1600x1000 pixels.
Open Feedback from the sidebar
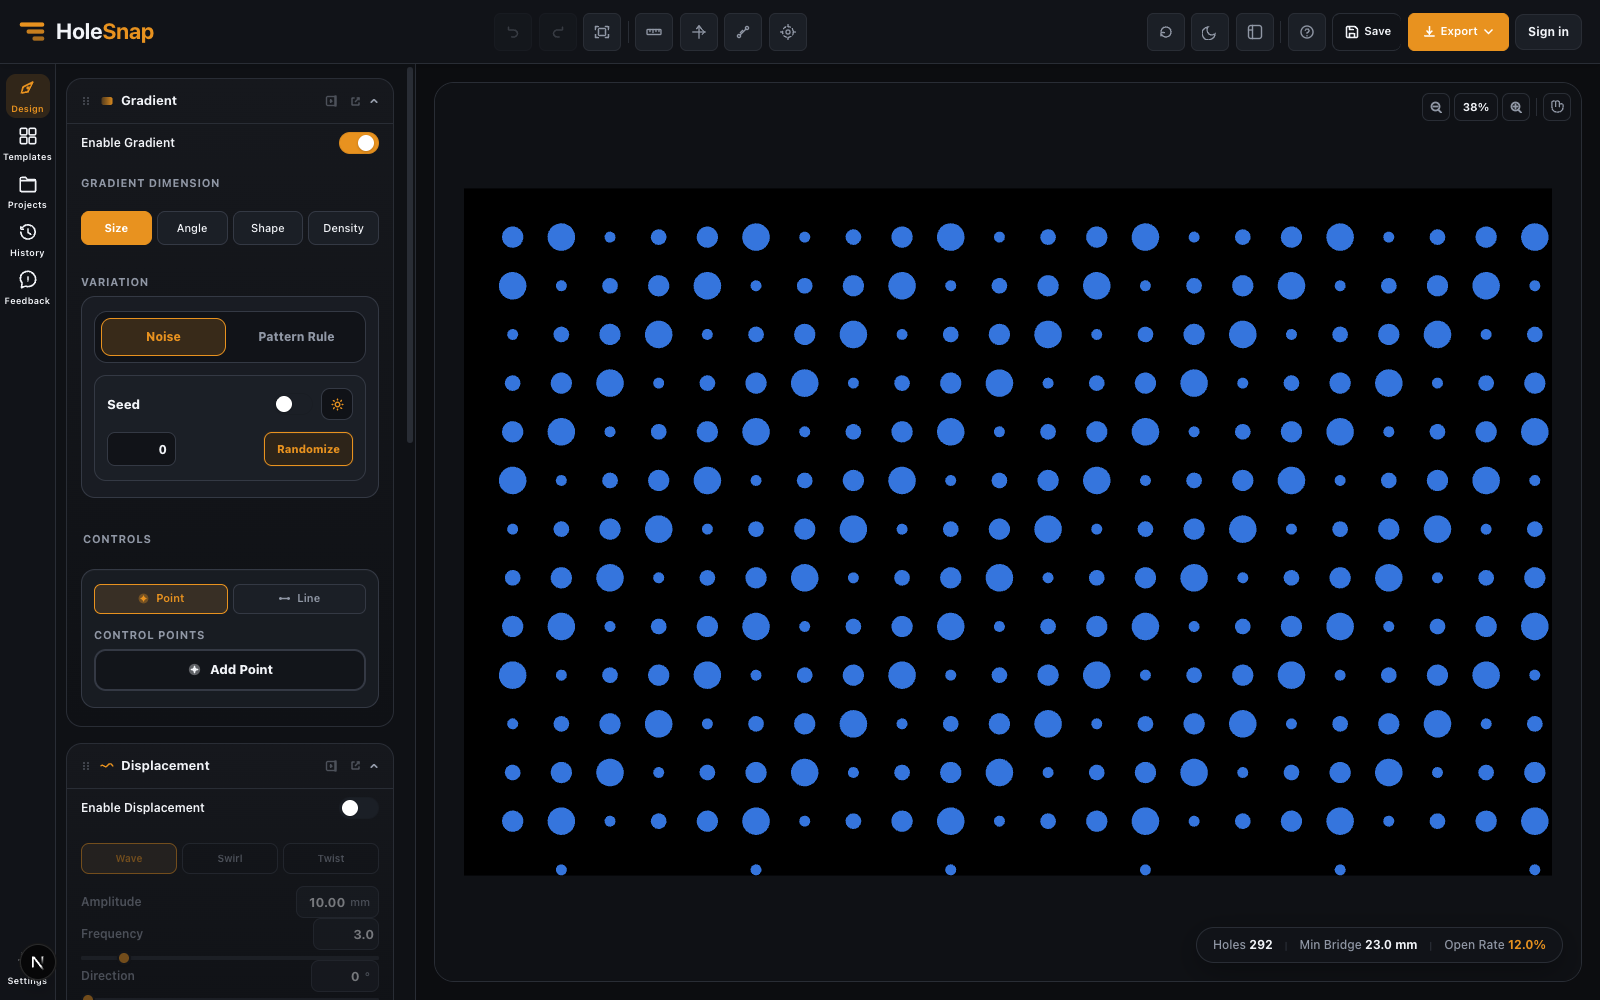pos(27,288)
